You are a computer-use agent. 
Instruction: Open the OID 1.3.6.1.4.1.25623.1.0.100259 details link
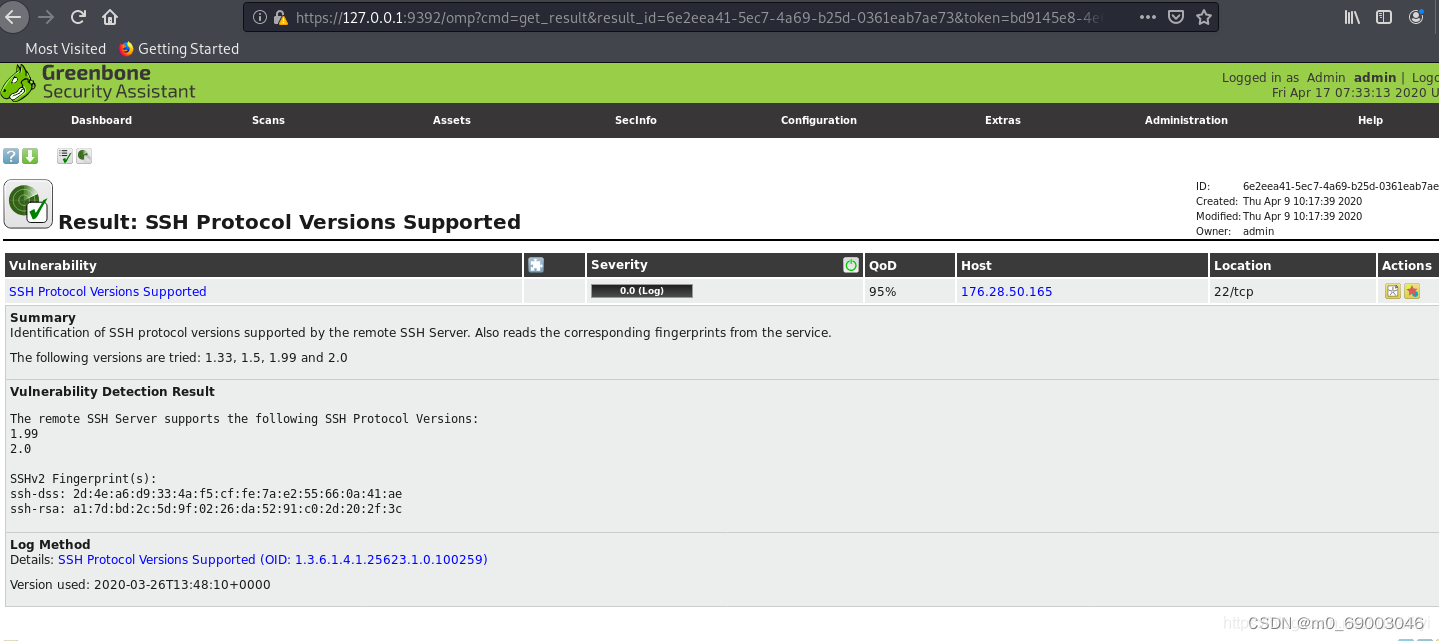(273, 560)
